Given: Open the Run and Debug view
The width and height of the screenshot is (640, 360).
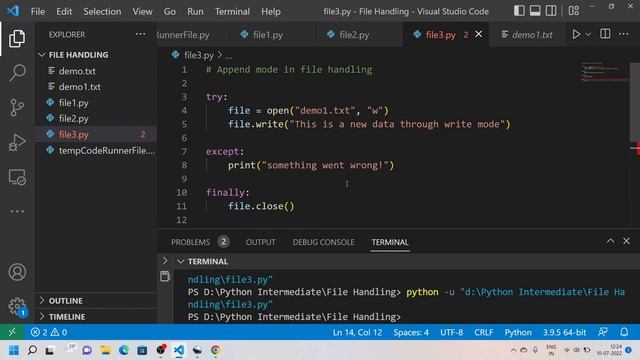Looking at the screenshot, I should (17, 142).
